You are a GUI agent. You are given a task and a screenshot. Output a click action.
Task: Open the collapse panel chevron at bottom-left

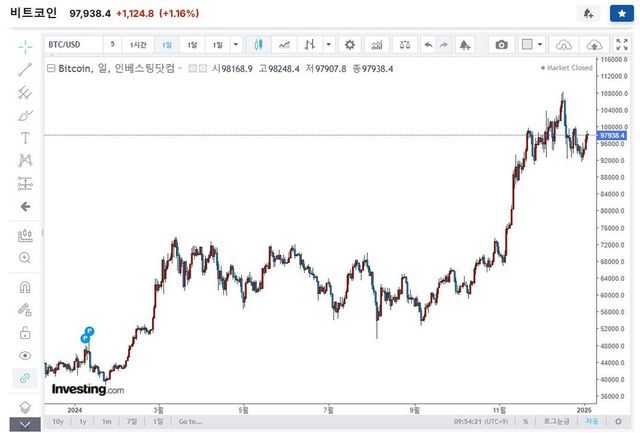[25, 424]
